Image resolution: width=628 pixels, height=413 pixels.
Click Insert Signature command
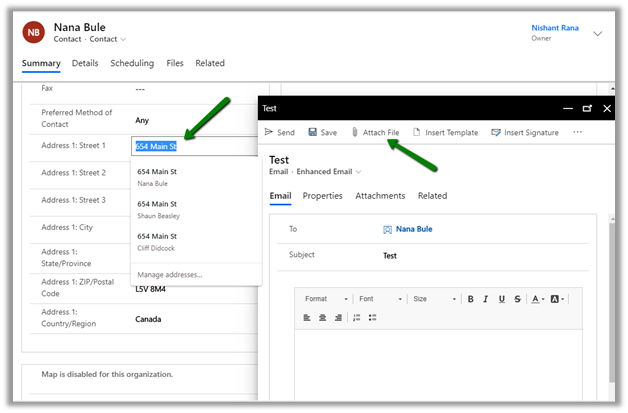[524, 132]
